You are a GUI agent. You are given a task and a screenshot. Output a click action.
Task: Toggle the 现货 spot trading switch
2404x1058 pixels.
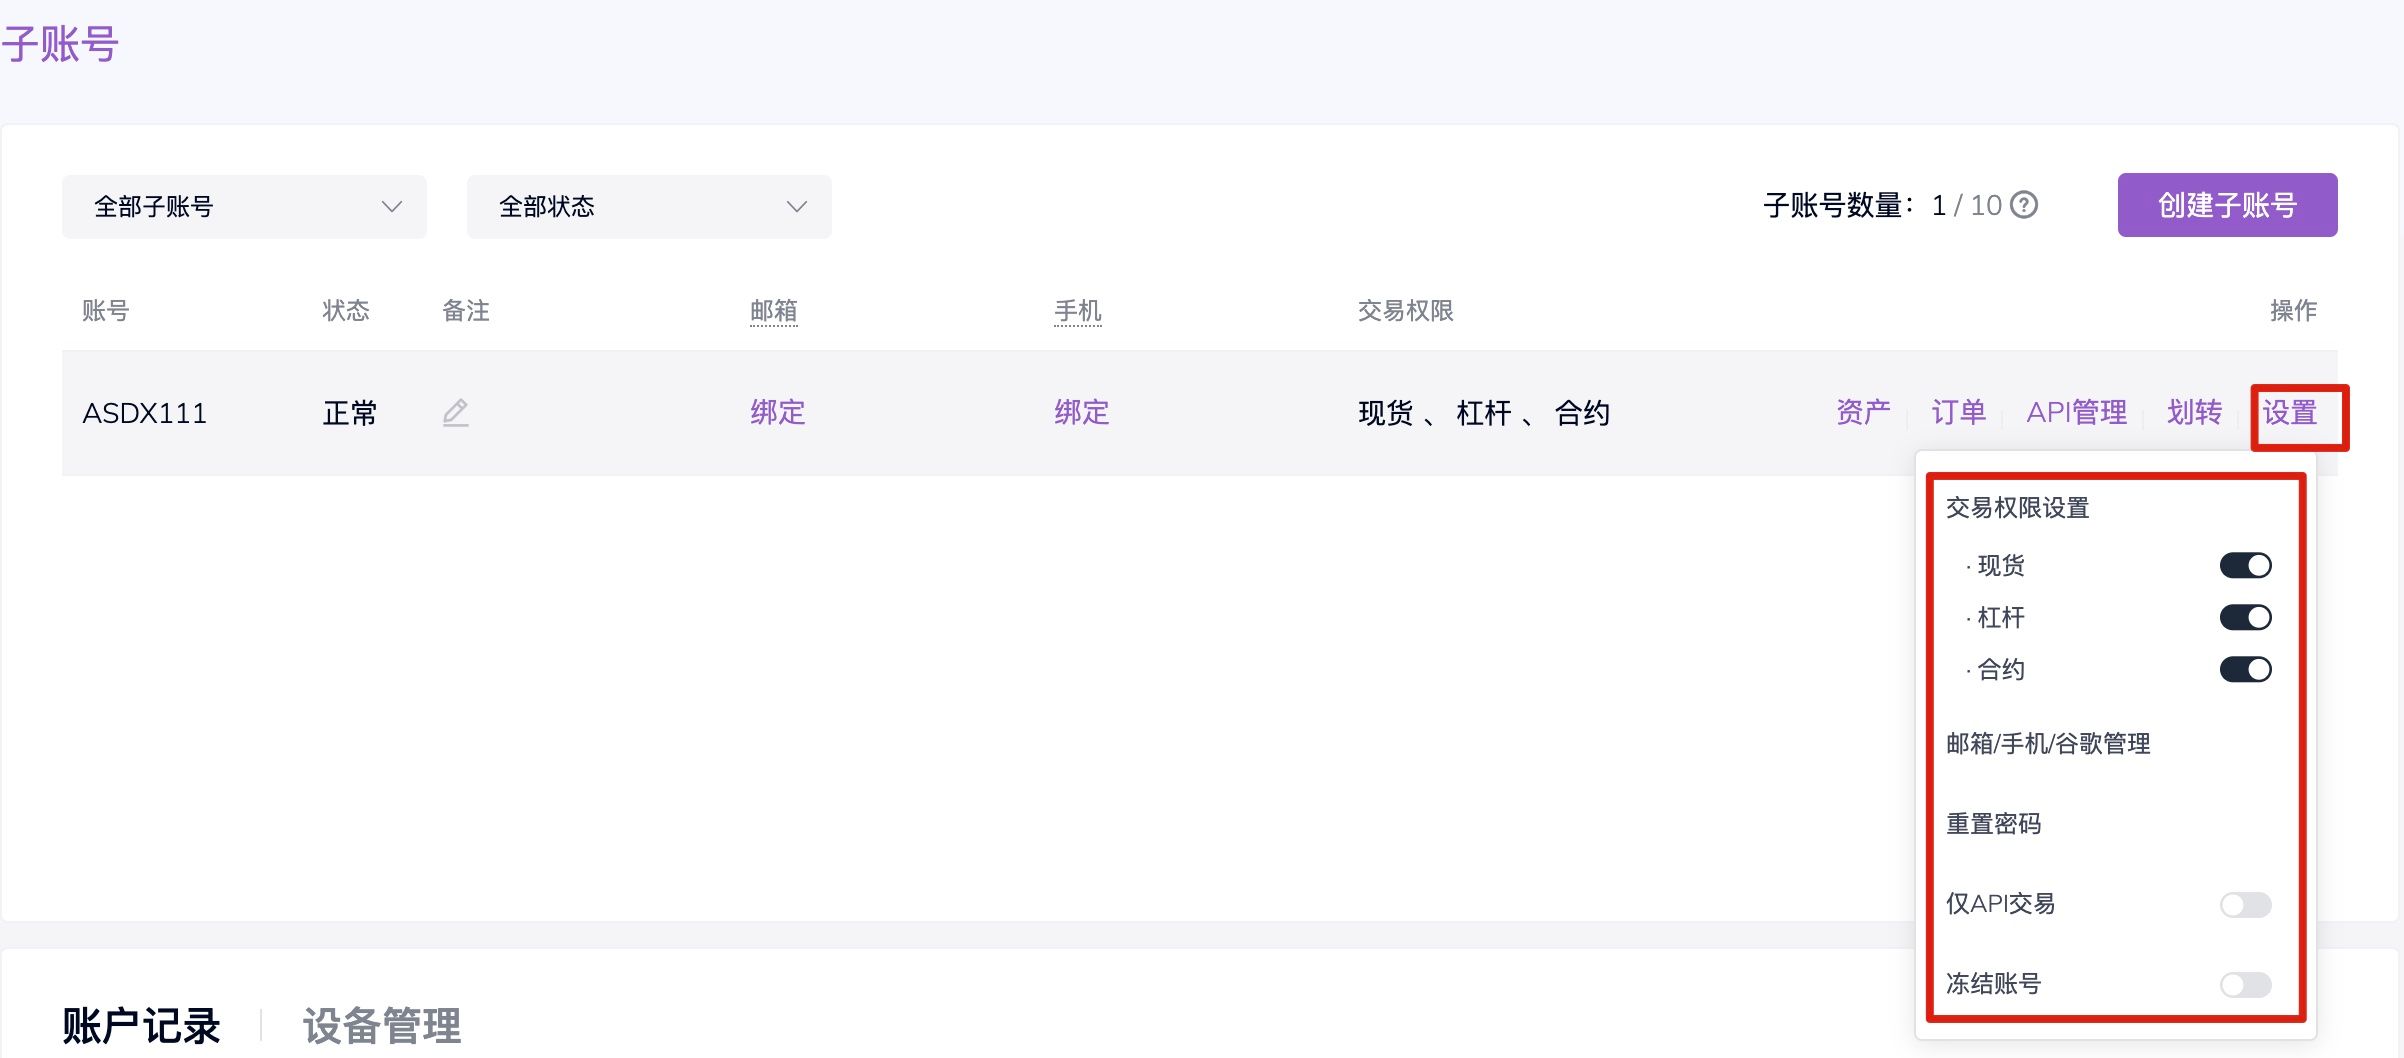point(2245,566)
